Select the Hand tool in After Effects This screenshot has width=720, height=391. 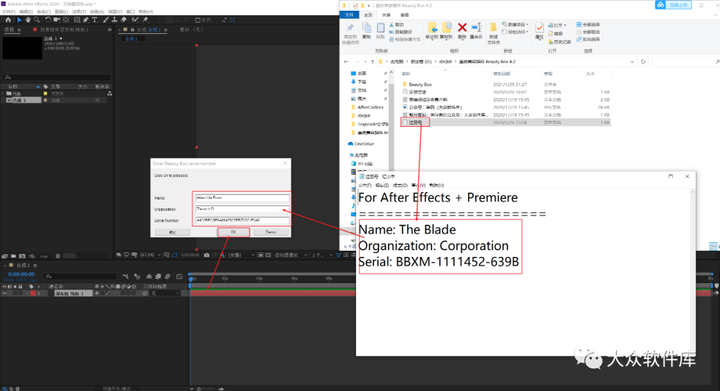(x=28, y=20)
